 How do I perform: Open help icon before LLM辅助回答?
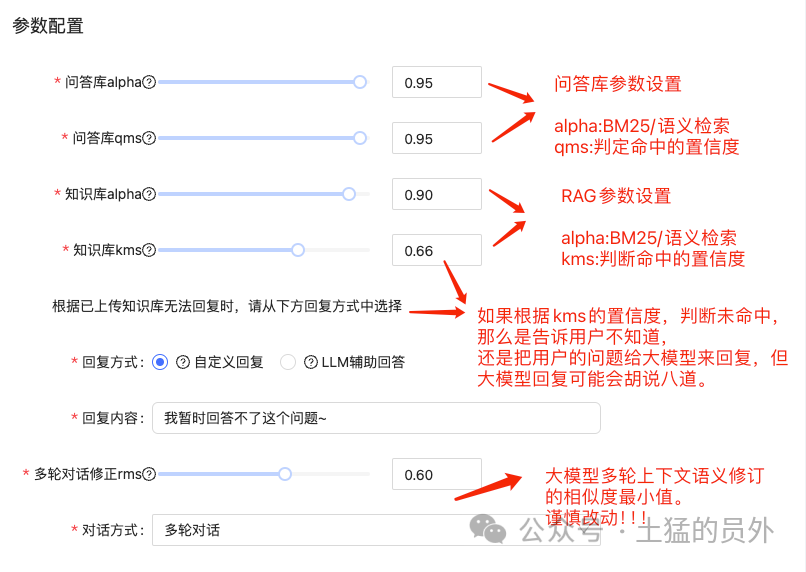310,362
